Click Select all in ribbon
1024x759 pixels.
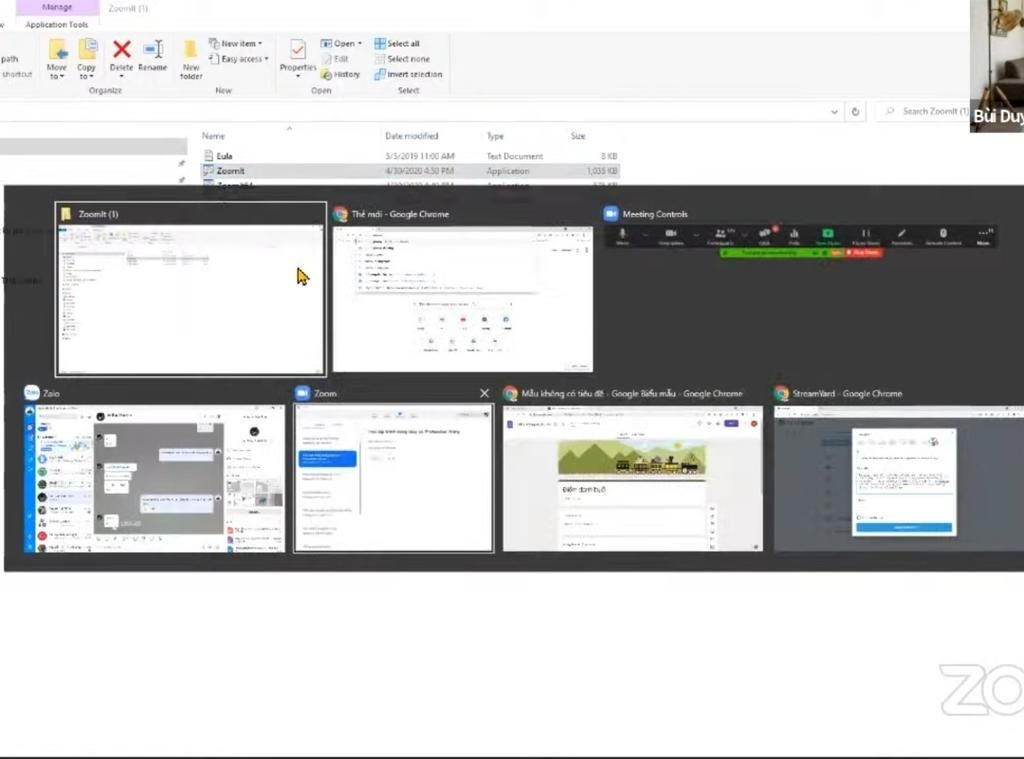click(x=397, y=43)
